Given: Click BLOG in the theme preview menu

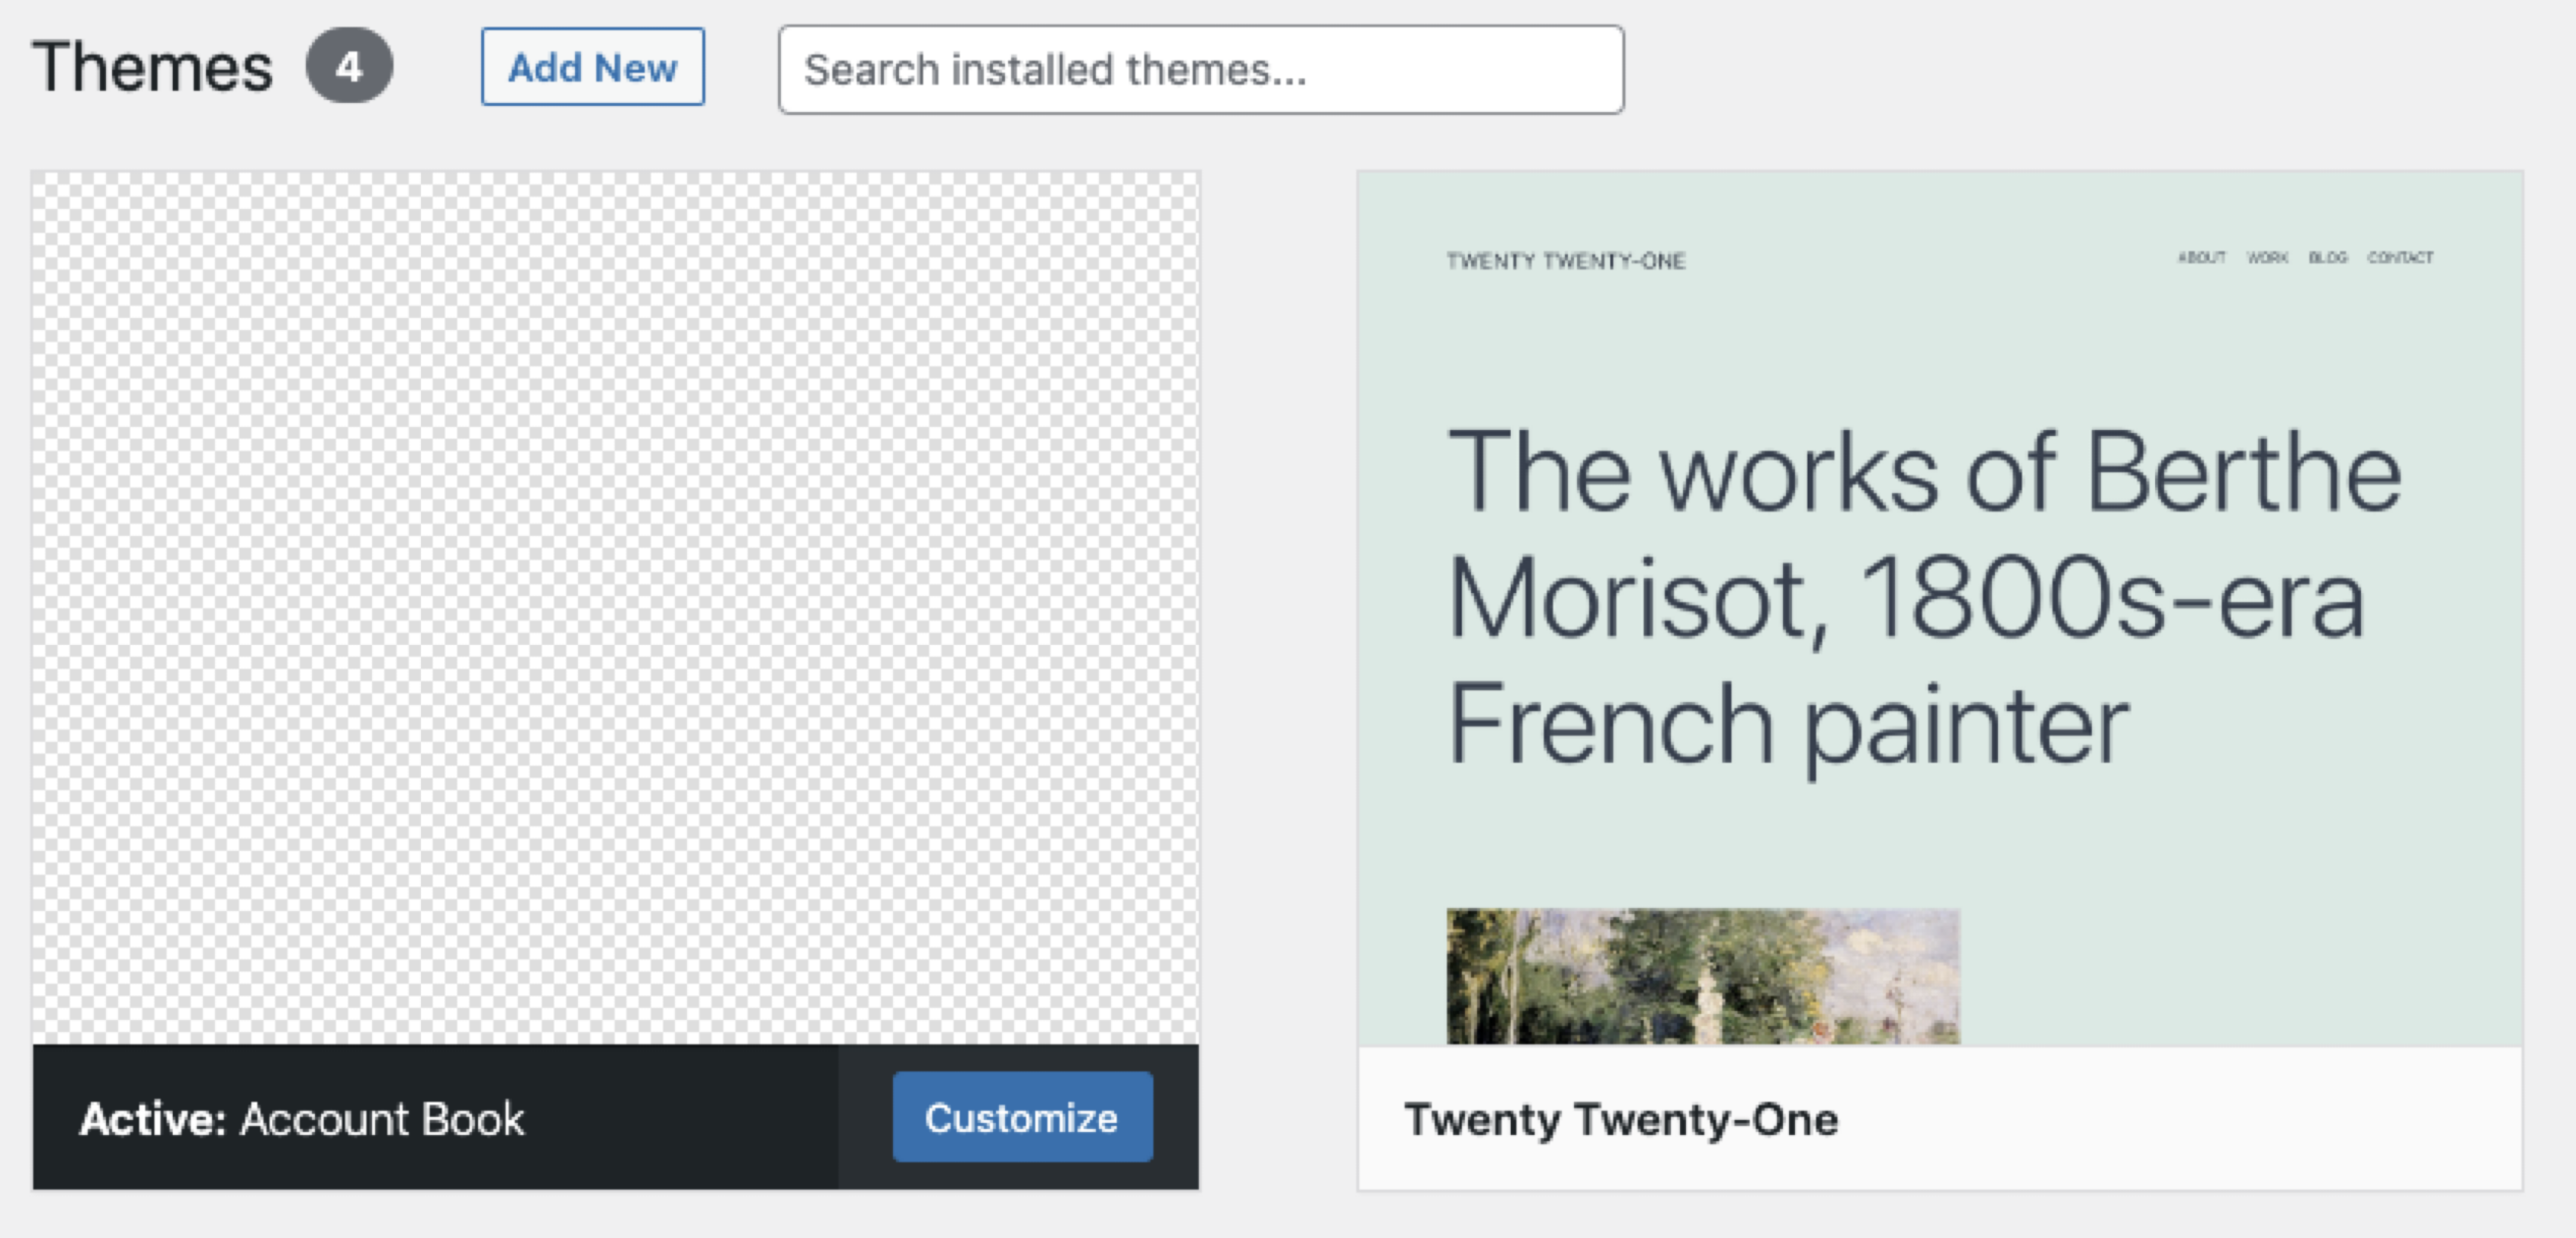Looking at the screenshot, I should pos(2327,257).
